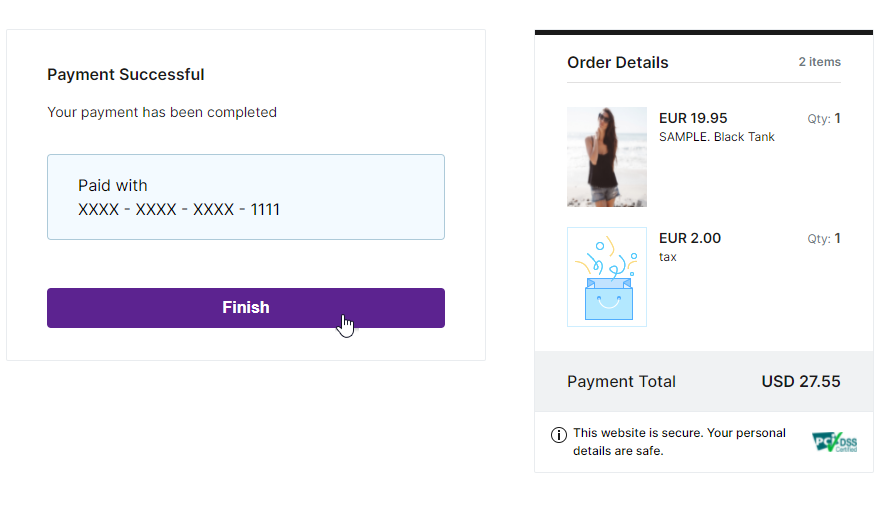
Task: Click the blue shopping bag tax image
Action: pos(606,277)
